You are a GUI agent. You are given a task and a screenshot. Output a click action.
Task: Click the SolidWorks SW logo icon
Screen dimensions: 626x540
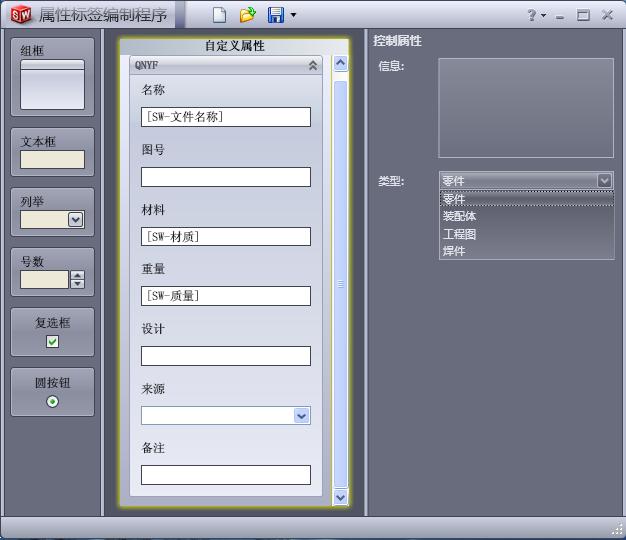pos(21,15)
